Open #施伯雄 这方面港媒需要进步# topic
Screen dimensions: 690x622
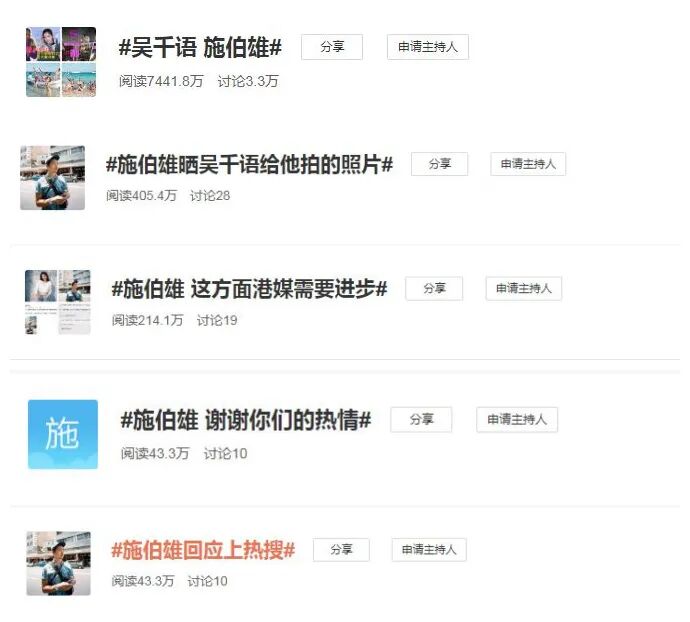[250, 289]
